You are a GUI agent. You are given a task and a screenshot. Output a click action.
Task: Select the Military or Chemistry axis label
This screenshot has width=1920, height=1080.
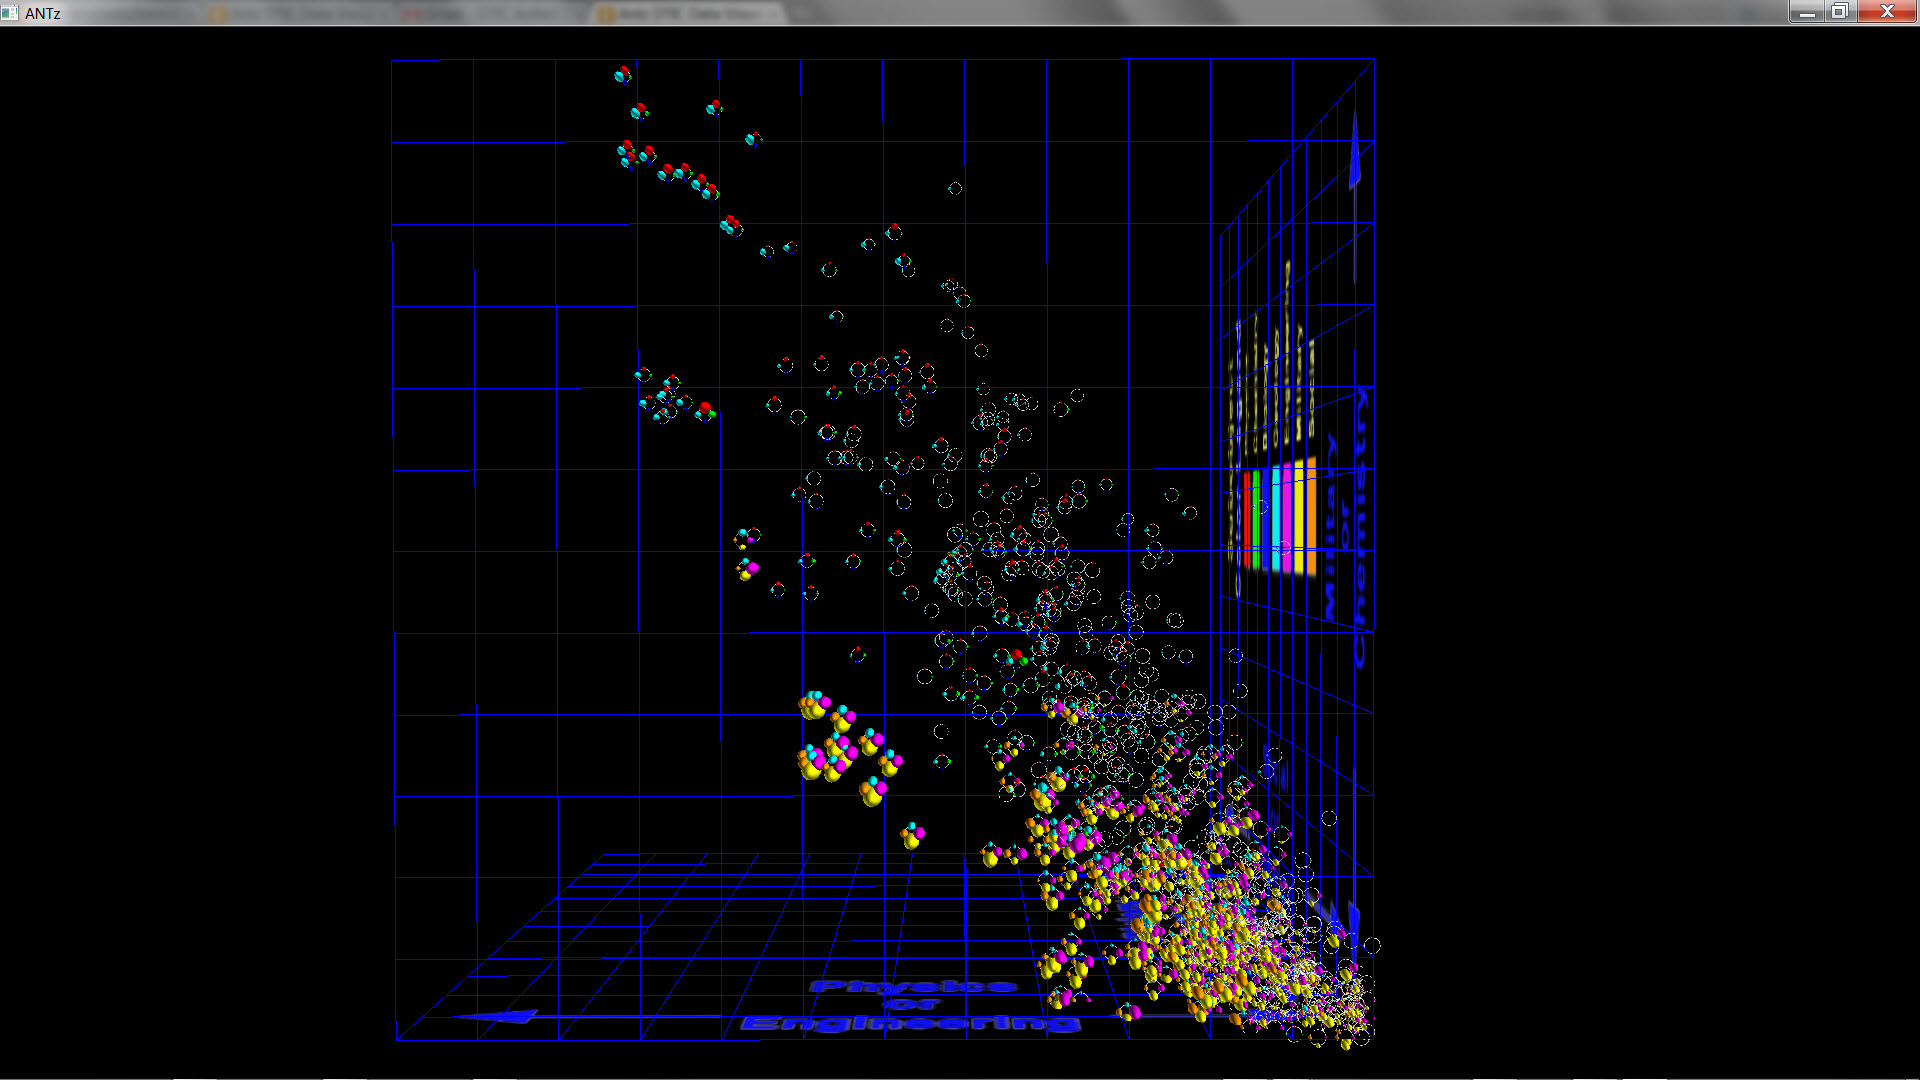(x=1345, y=525)
